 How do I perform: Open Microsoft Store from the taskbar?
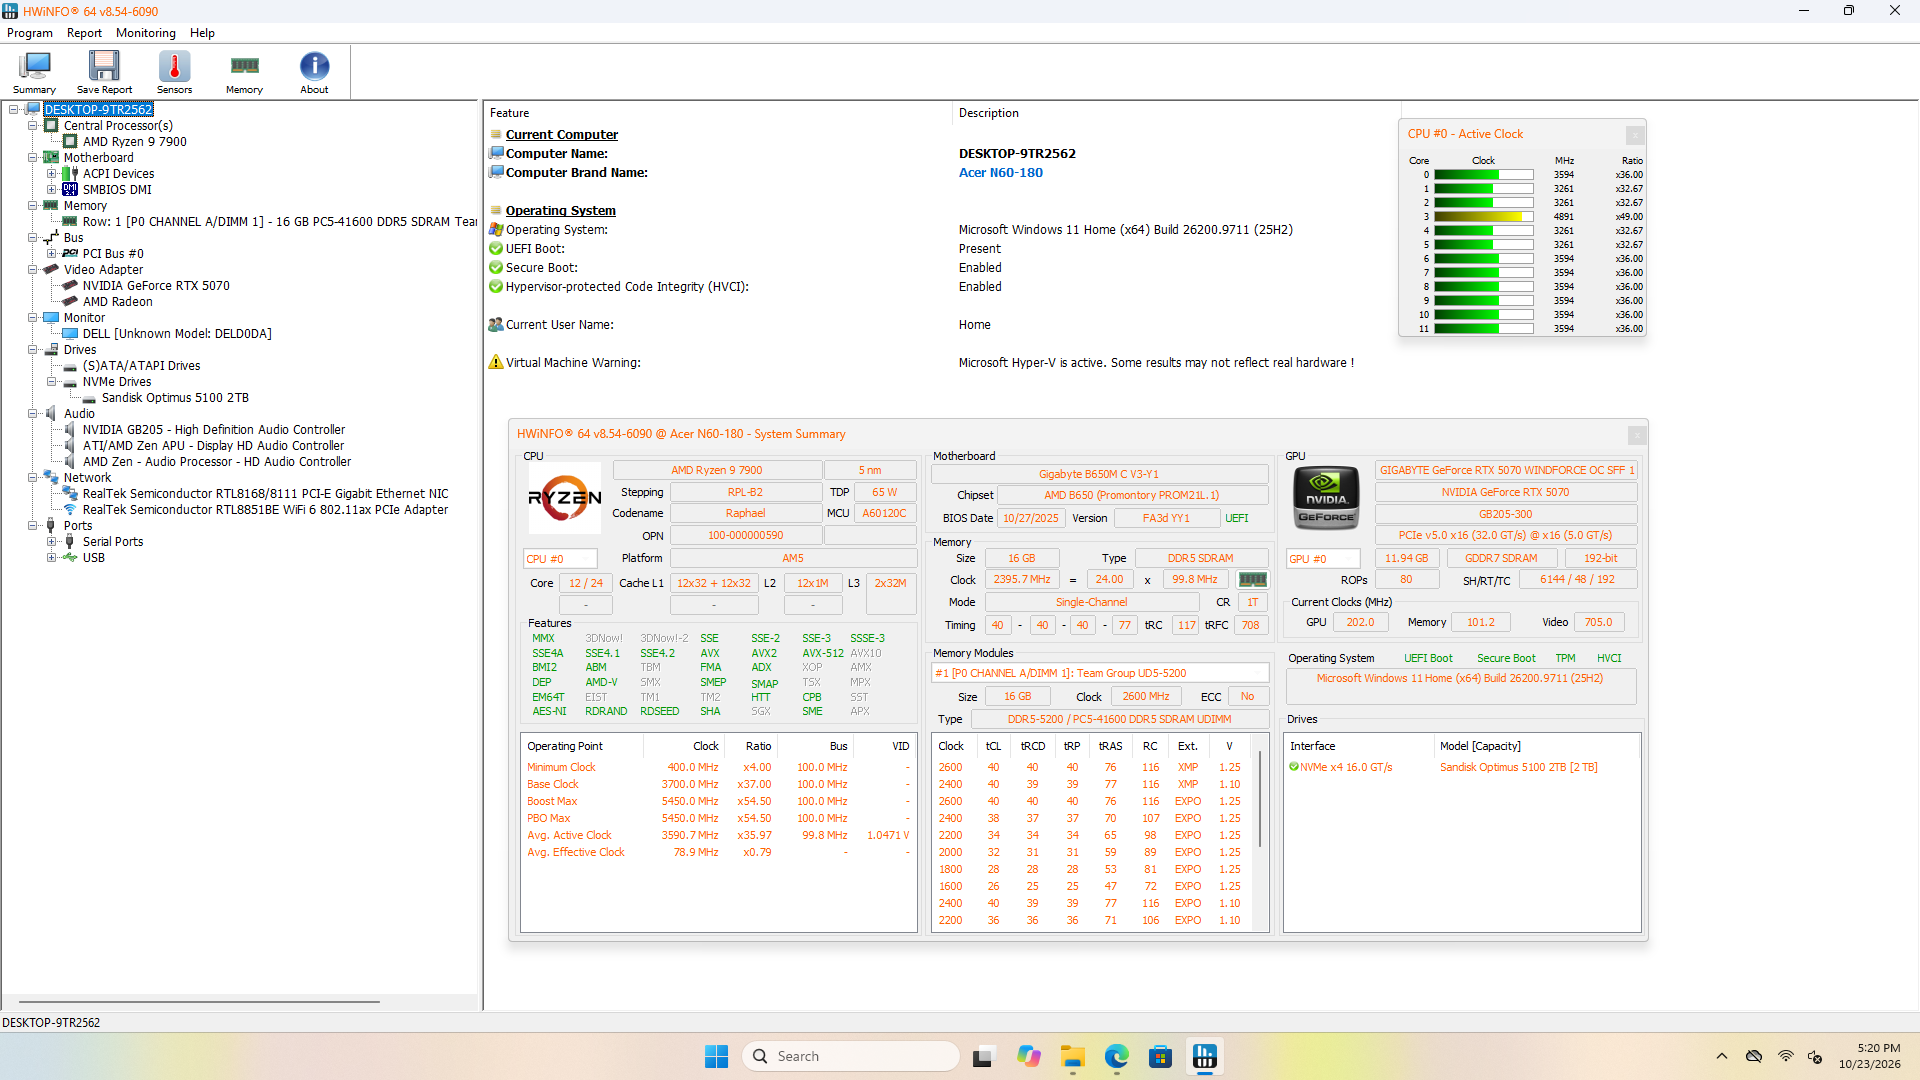pos(1160,1056)
